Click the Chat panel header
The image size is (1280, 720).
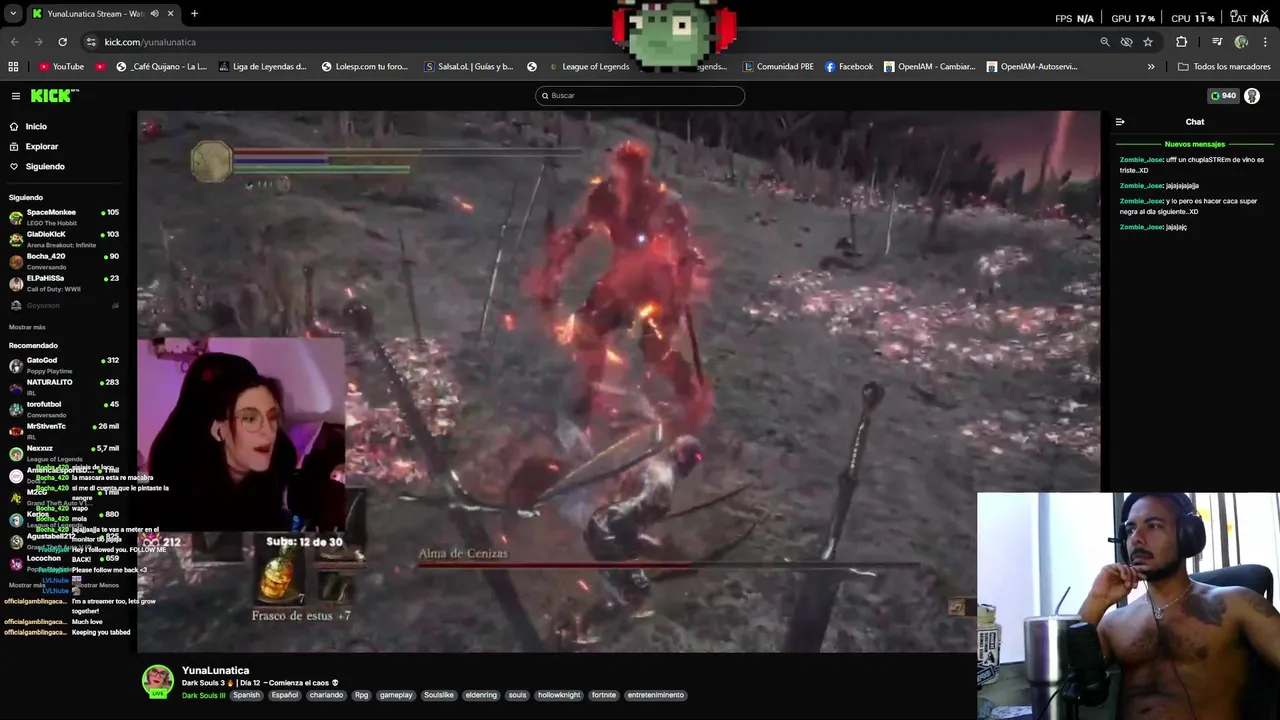[x=1194, y=122]
